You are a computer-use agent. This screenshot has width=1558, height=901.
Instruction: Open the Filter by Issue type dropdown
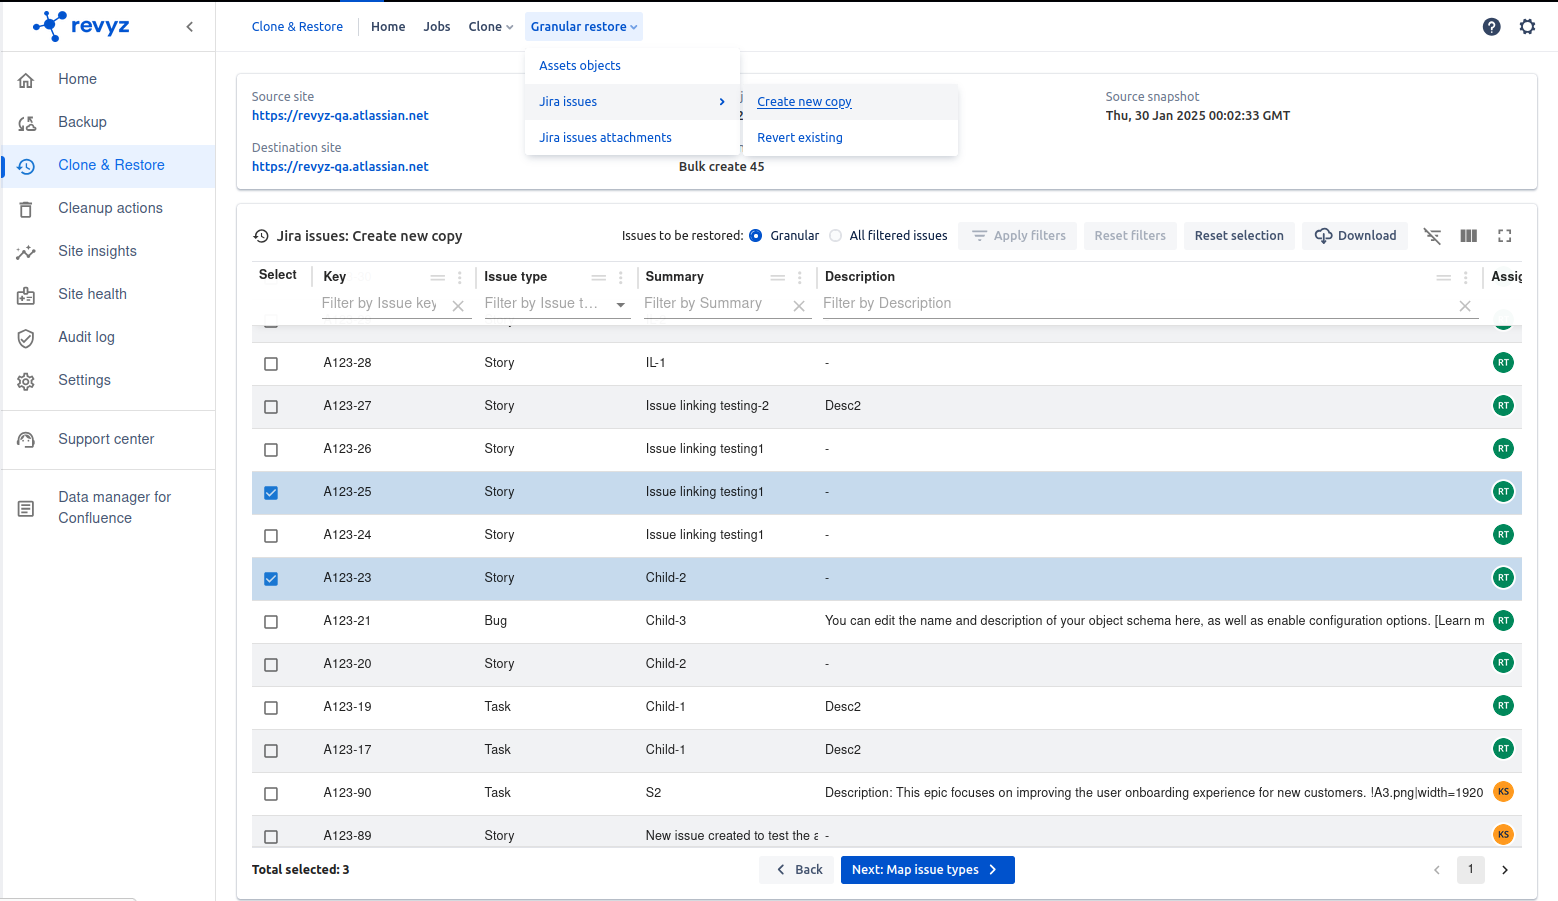point(620,304)
